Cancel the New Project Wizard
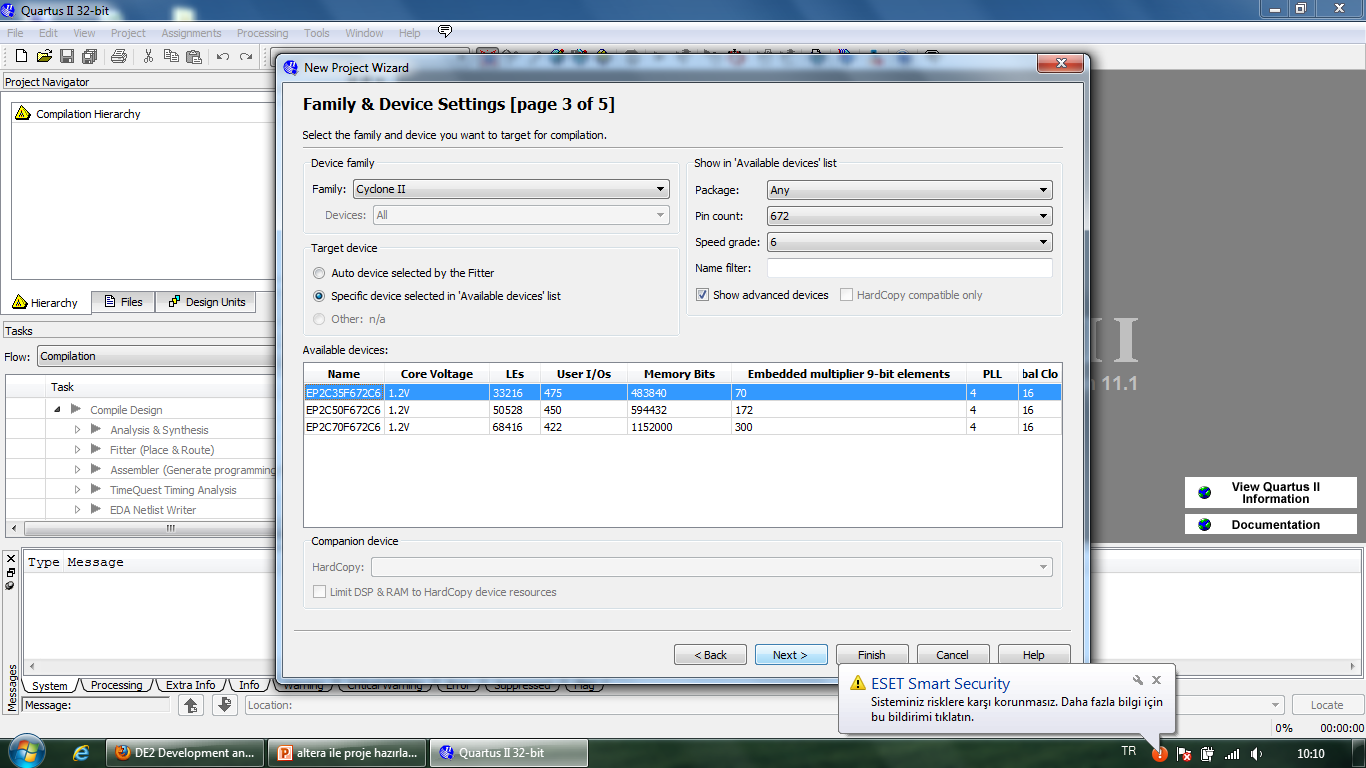The width and height of the screenshot is (1366, 768). pyautogui.click(x=953, y=655)
